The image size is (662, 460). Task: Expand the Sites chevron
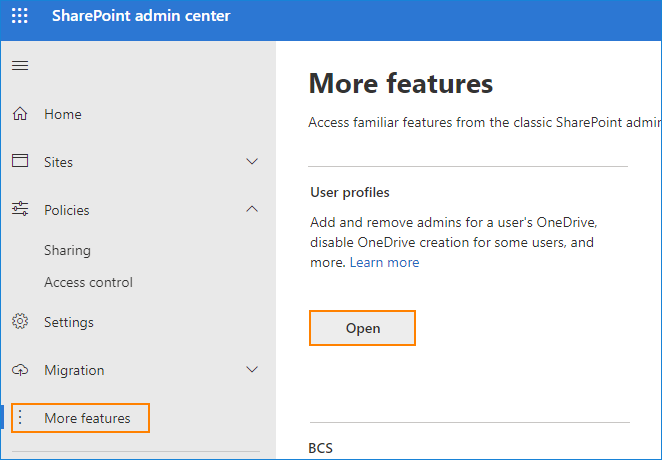click(252, 162)
